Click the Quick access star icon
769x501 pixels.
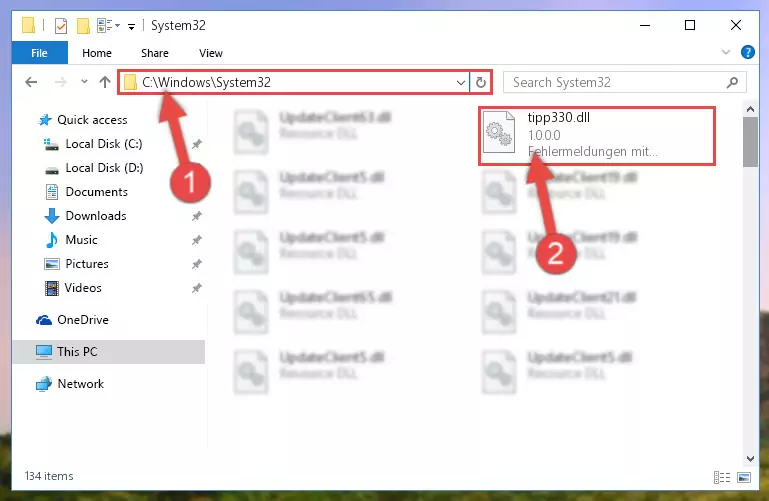45,120
